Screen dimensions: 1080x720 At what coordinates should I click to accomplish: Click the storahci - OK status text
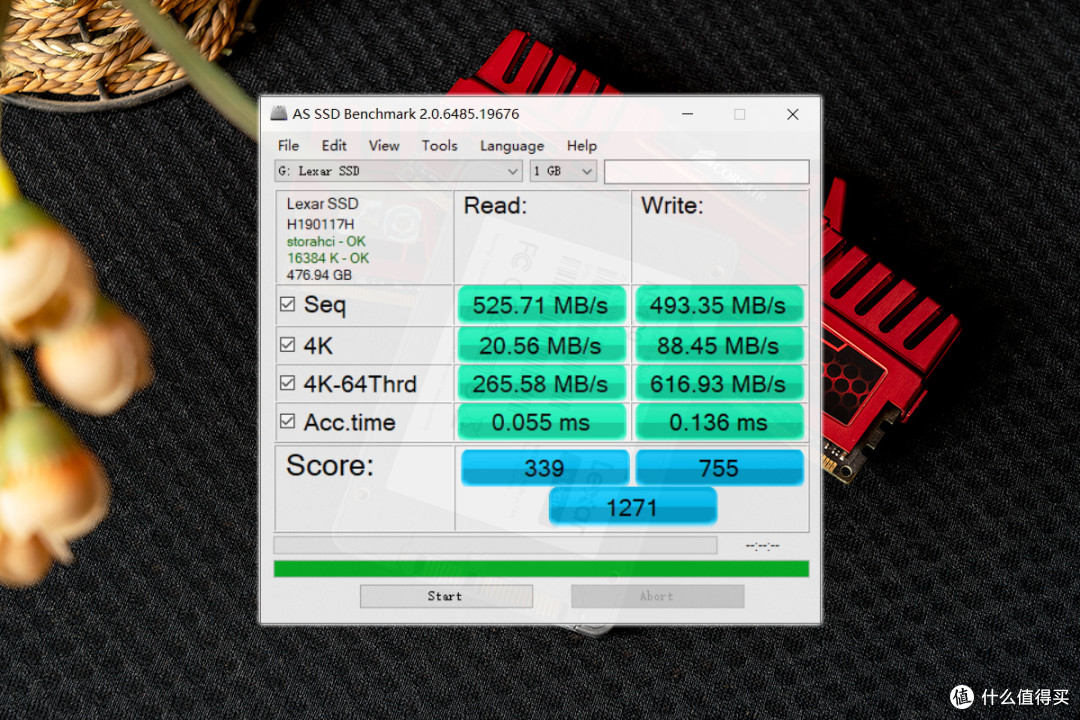[326, 241]
